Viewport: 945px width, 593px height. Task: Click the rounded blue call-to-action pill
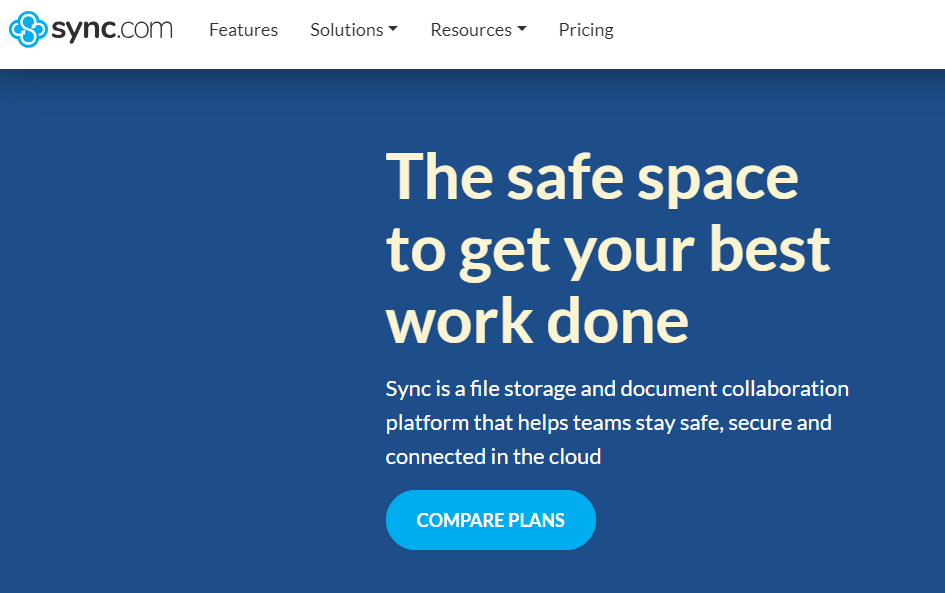click(x=490, y=520)
